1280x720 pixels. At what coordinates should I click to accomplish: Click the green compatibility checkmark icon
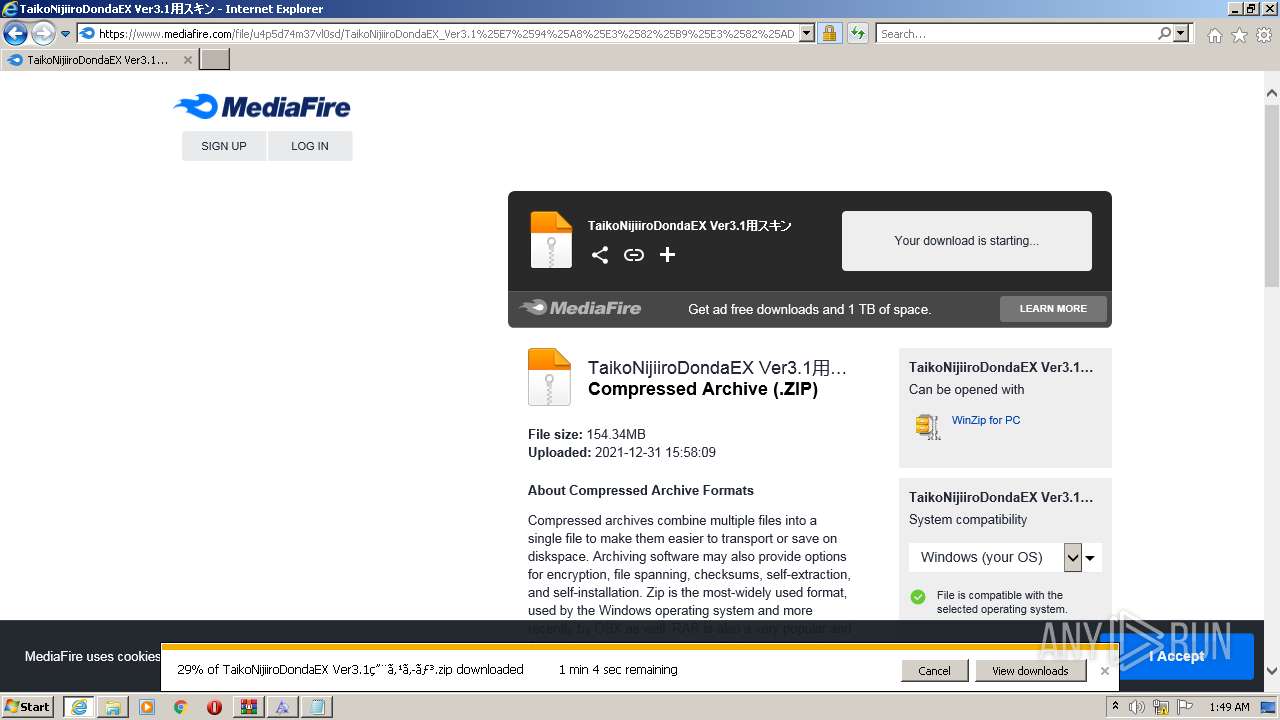tap(918, 597)
